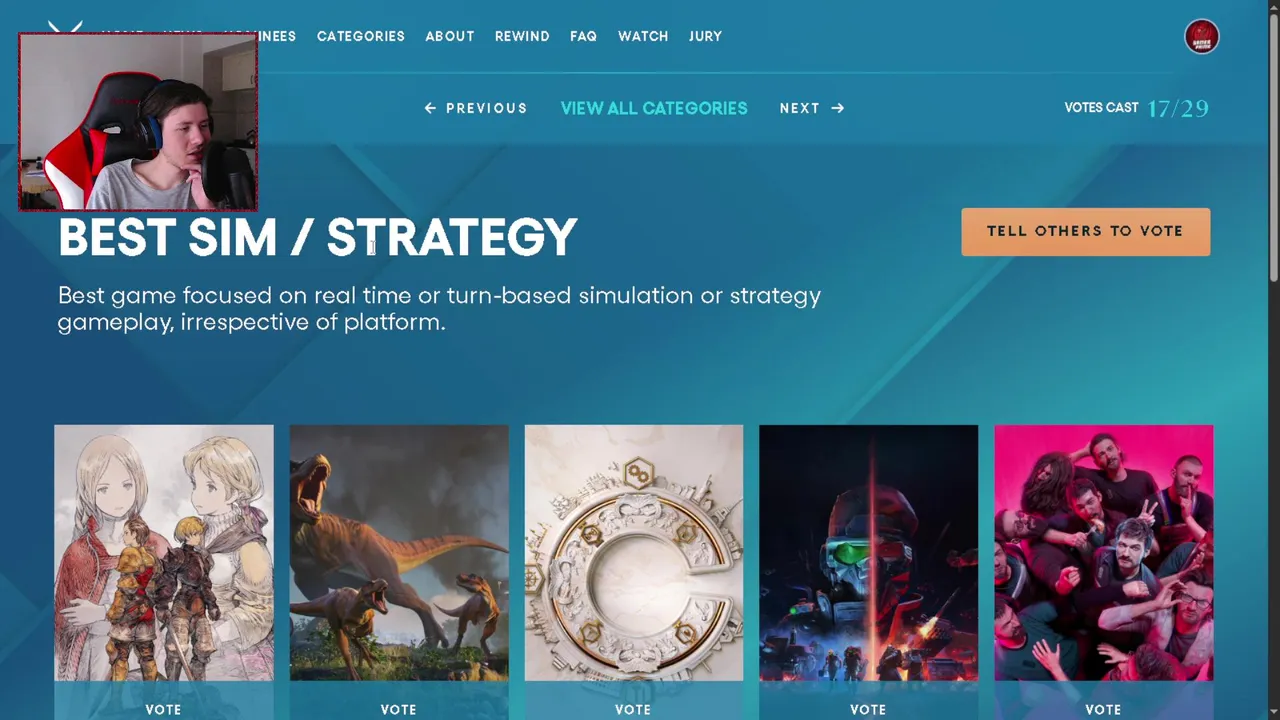Select the anime characters game artwork
This screenshot has height=720, width=1280.
[x=164, y=553]
